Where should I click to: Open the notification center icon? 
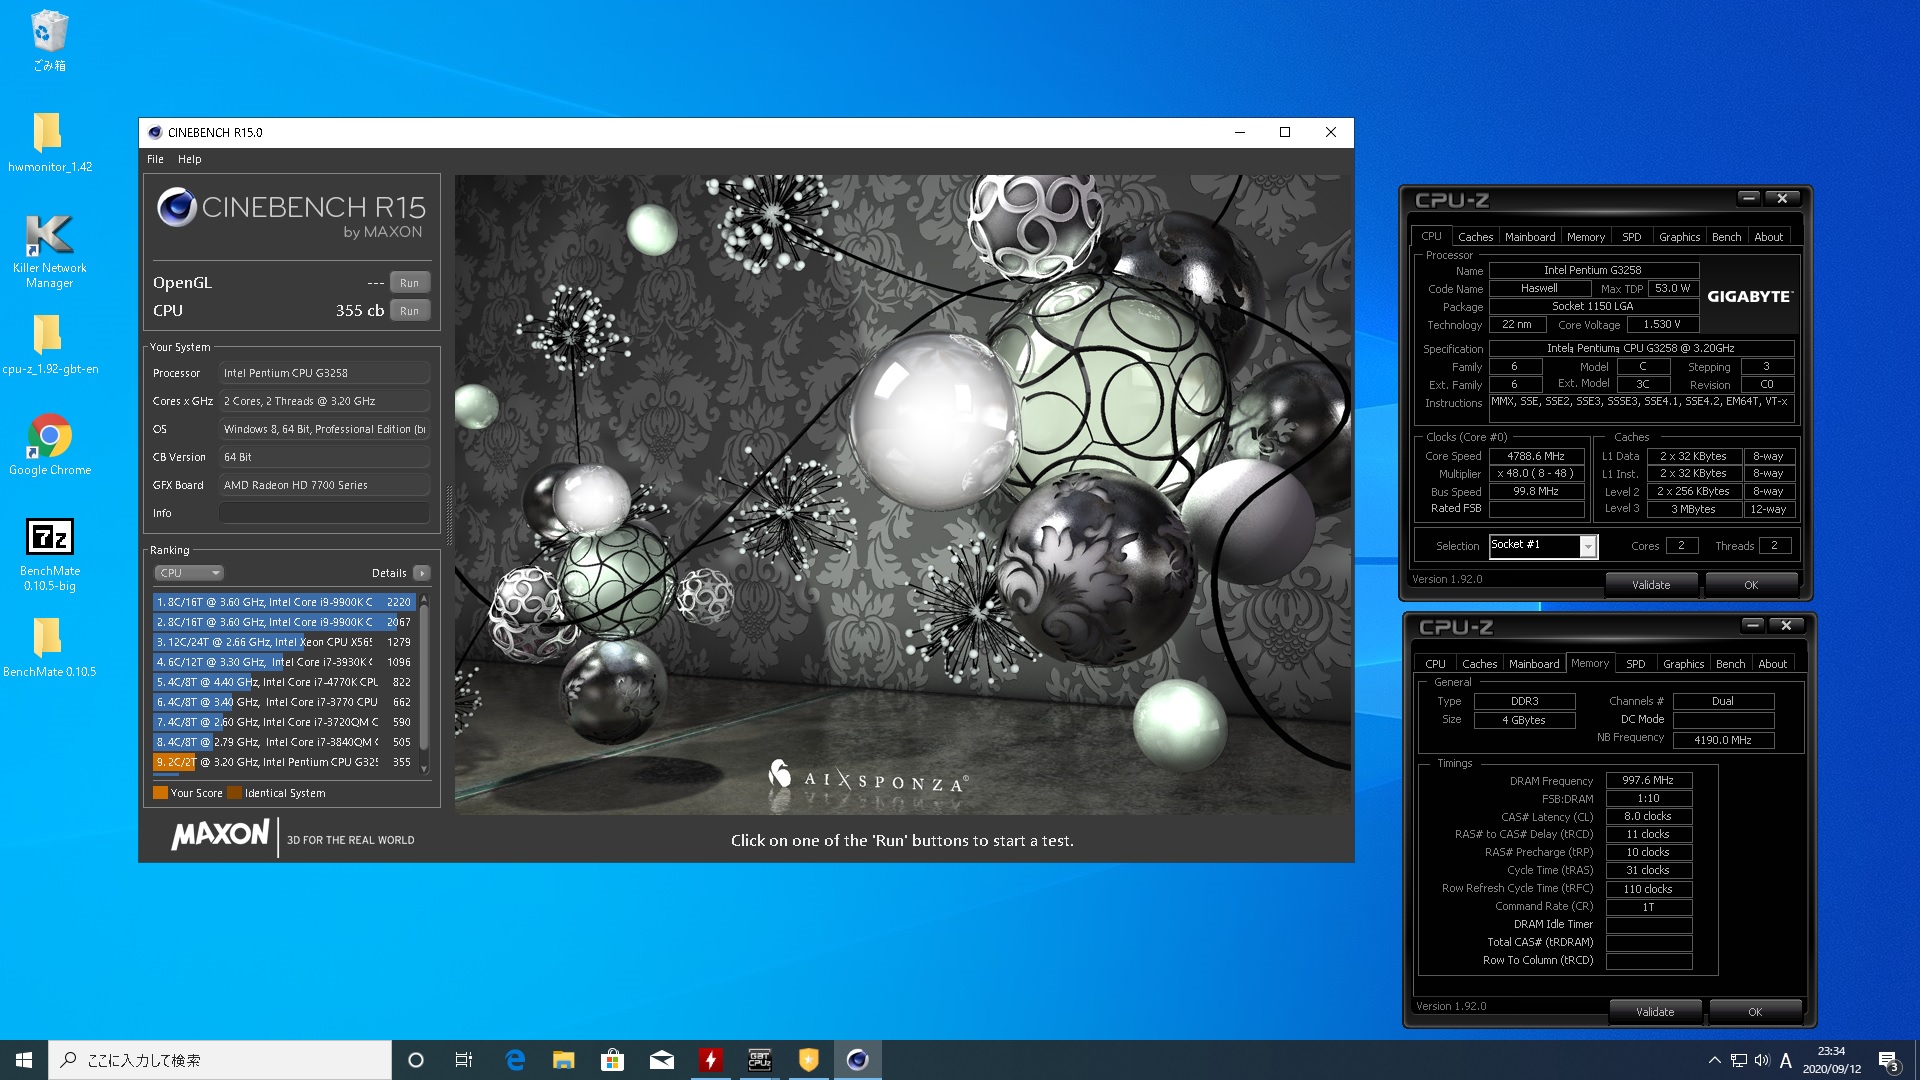1888,1060
